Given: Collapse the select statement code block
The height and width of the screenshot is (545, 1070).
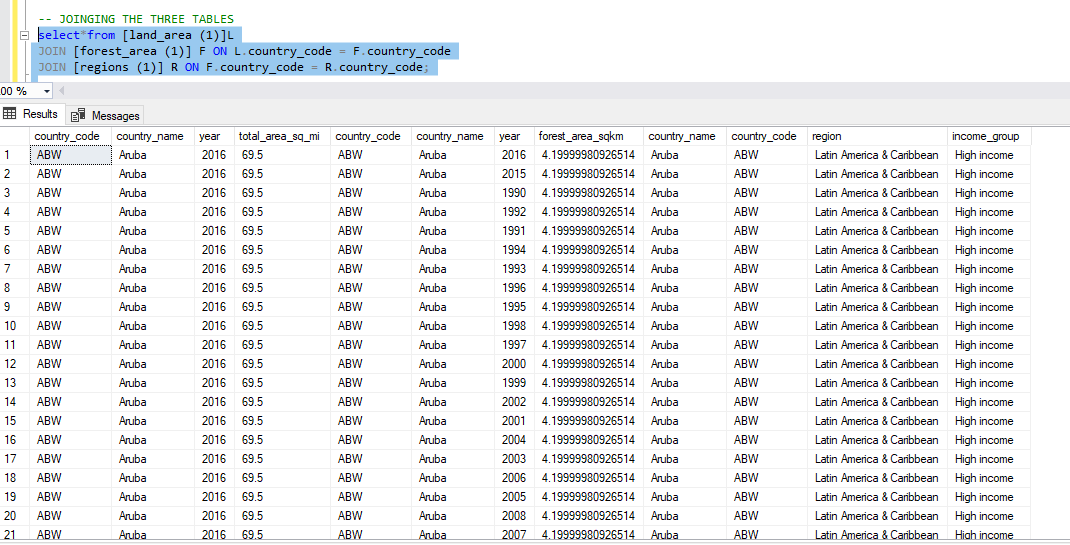Looking at the screenshot, I should coord(24,35).
